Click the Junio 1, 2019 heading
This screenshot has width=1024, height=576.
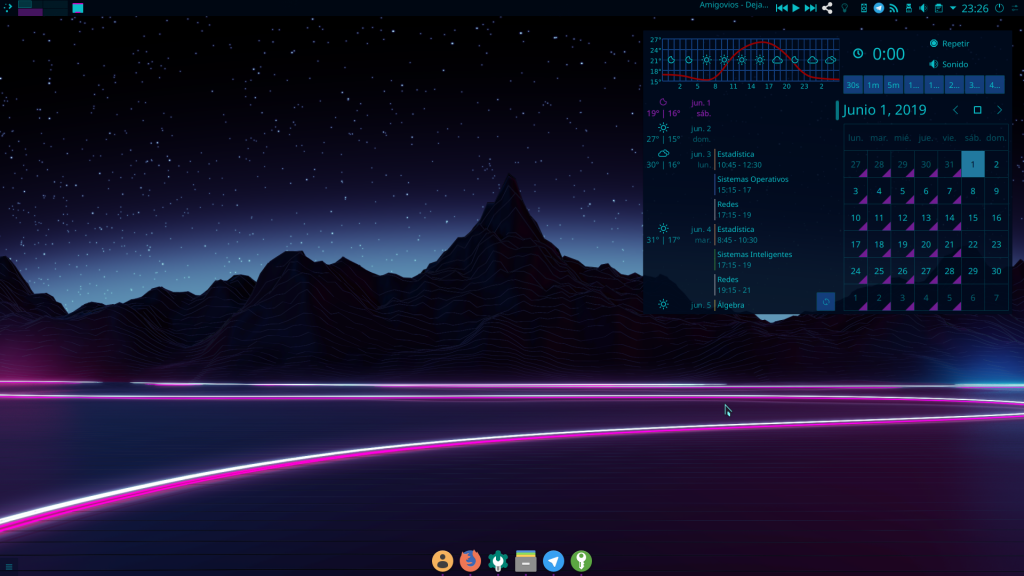[884, 110]
